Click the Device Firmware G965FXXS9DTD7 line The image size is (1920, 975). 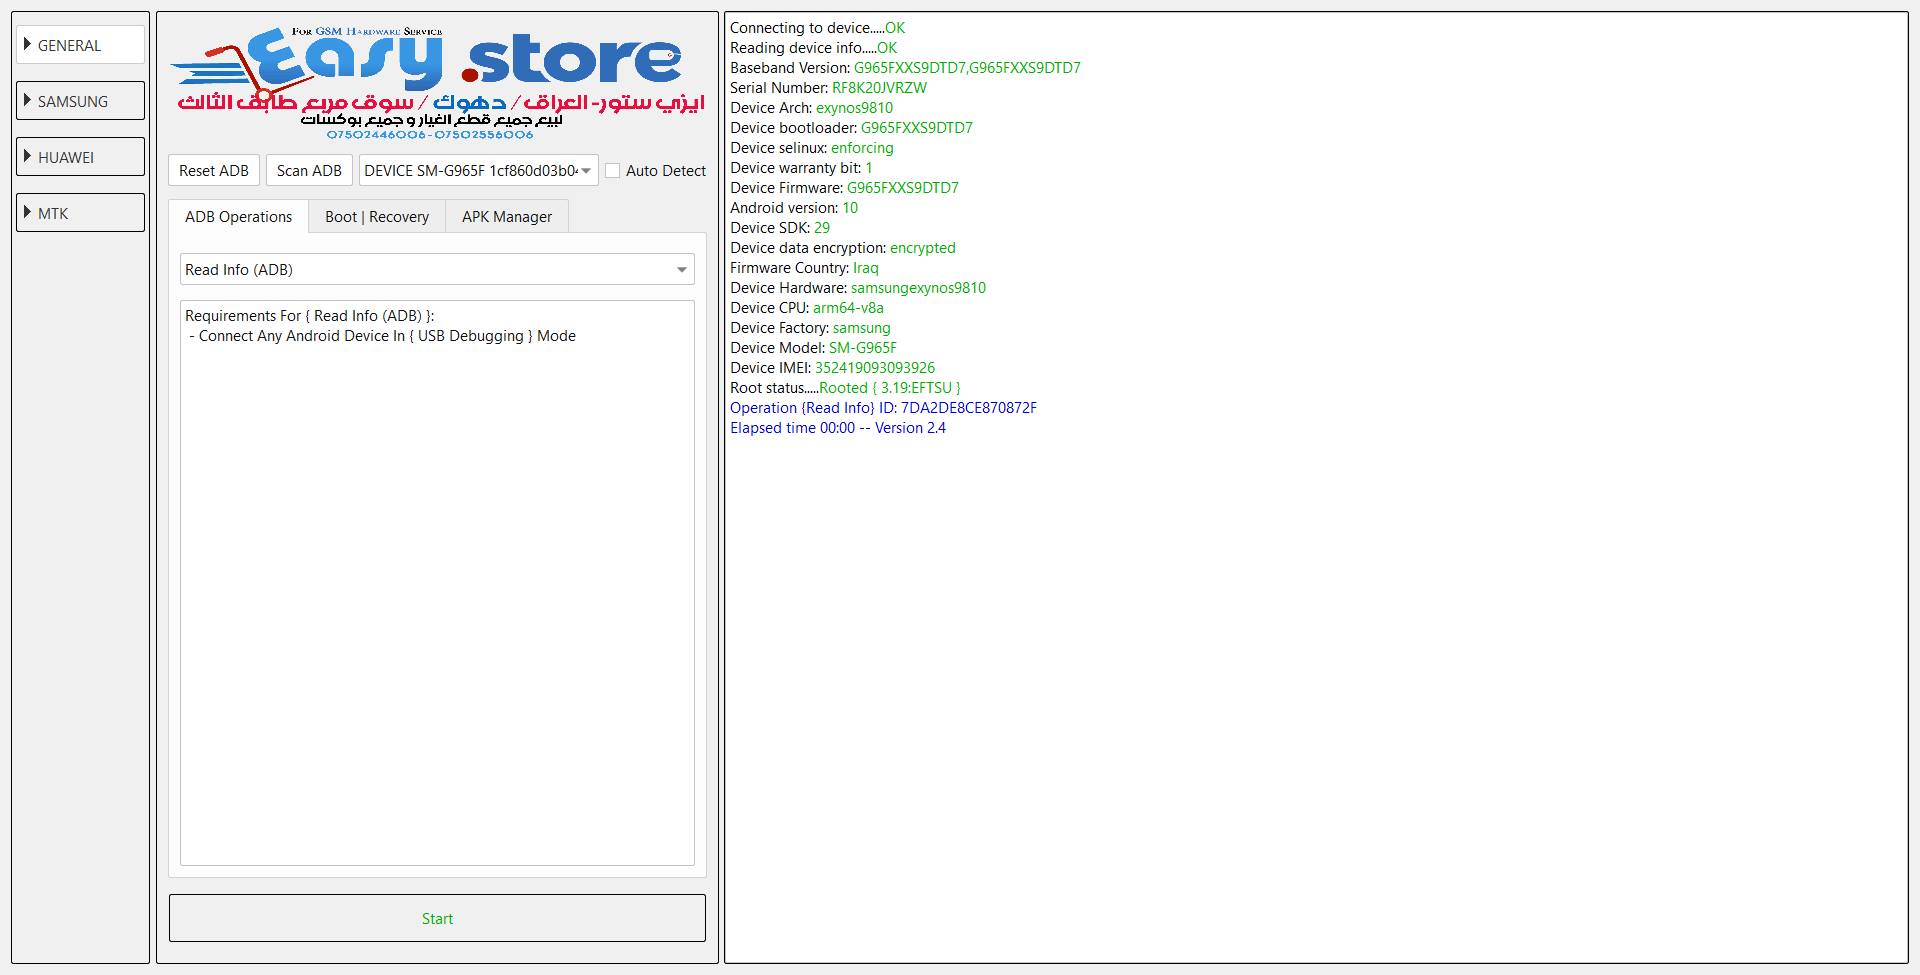click(x=844, y=188)
